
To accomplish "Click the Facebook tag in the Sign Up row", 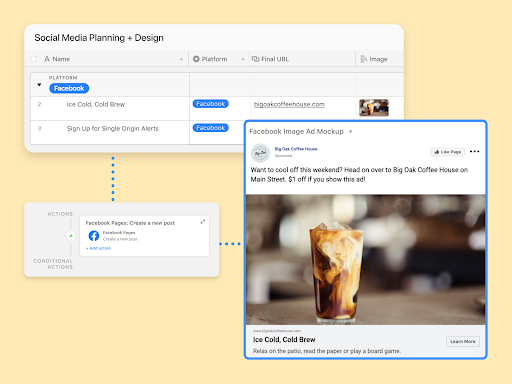I will click(211, 128).
